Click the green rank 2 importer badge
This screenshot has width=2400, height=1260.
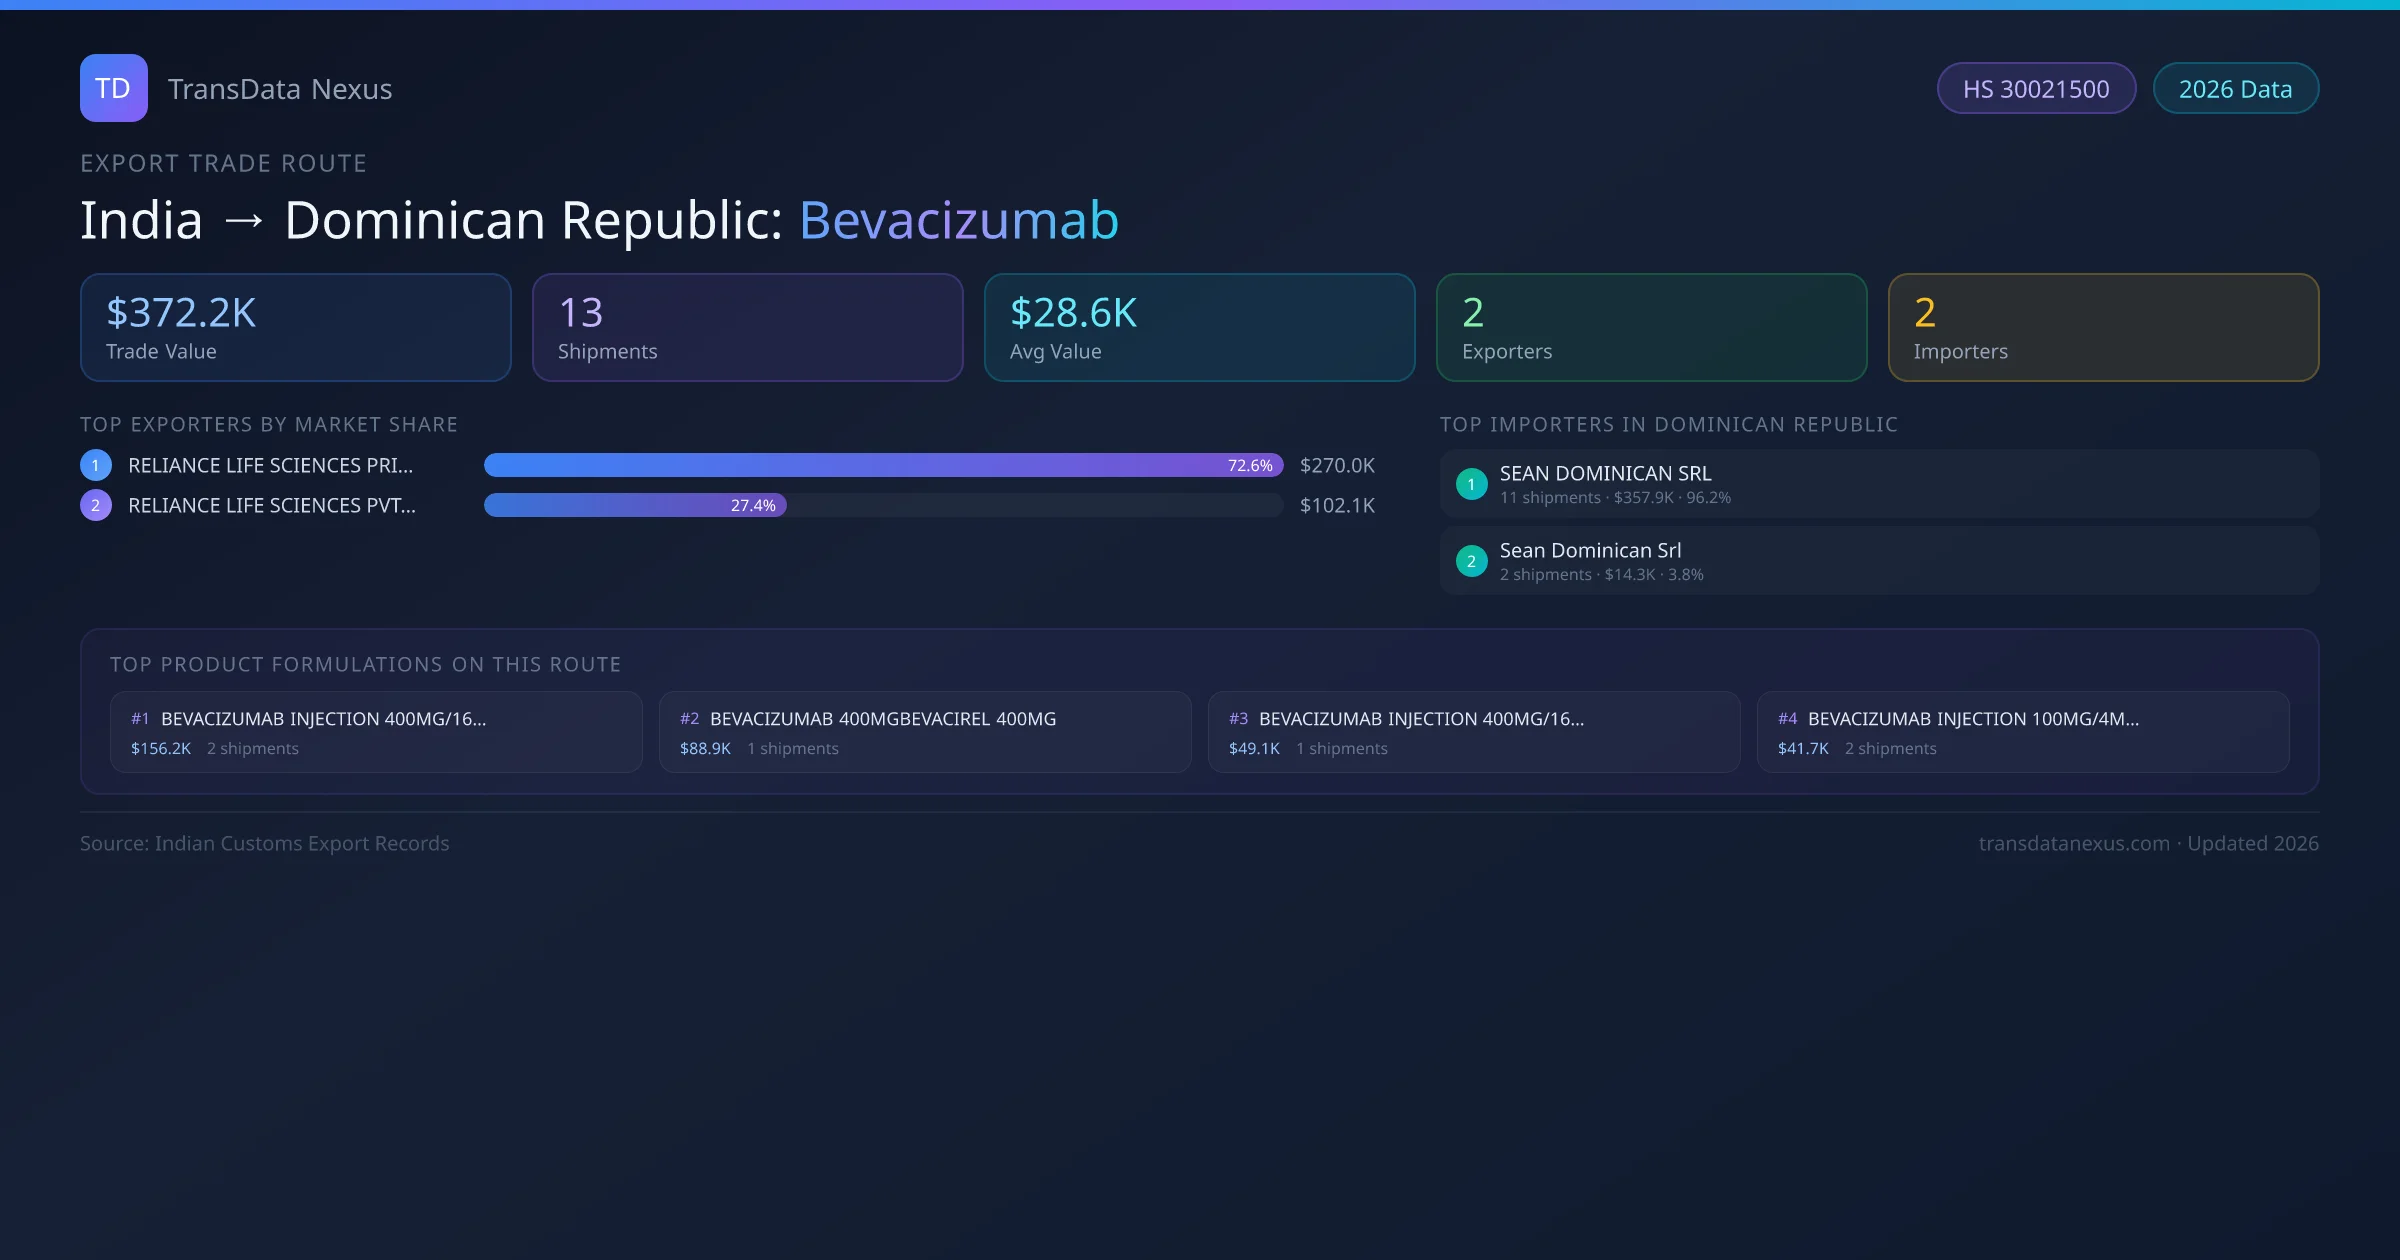pyautogui.click(x=1471, y=561)
